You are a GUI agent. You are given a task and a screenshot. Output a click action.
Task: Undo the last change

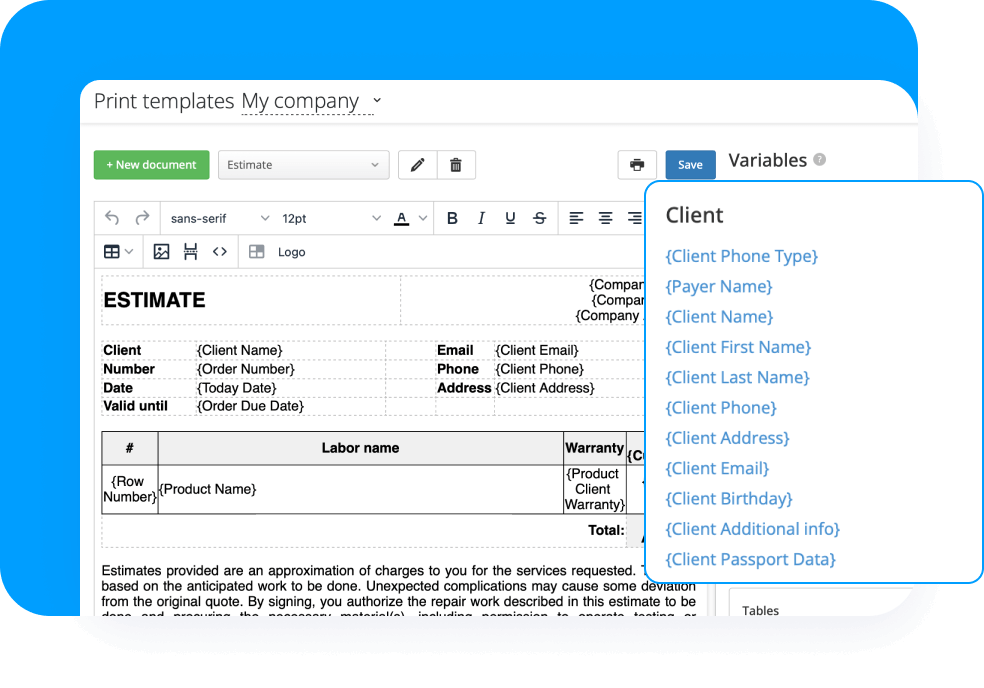tap(112, 218)
